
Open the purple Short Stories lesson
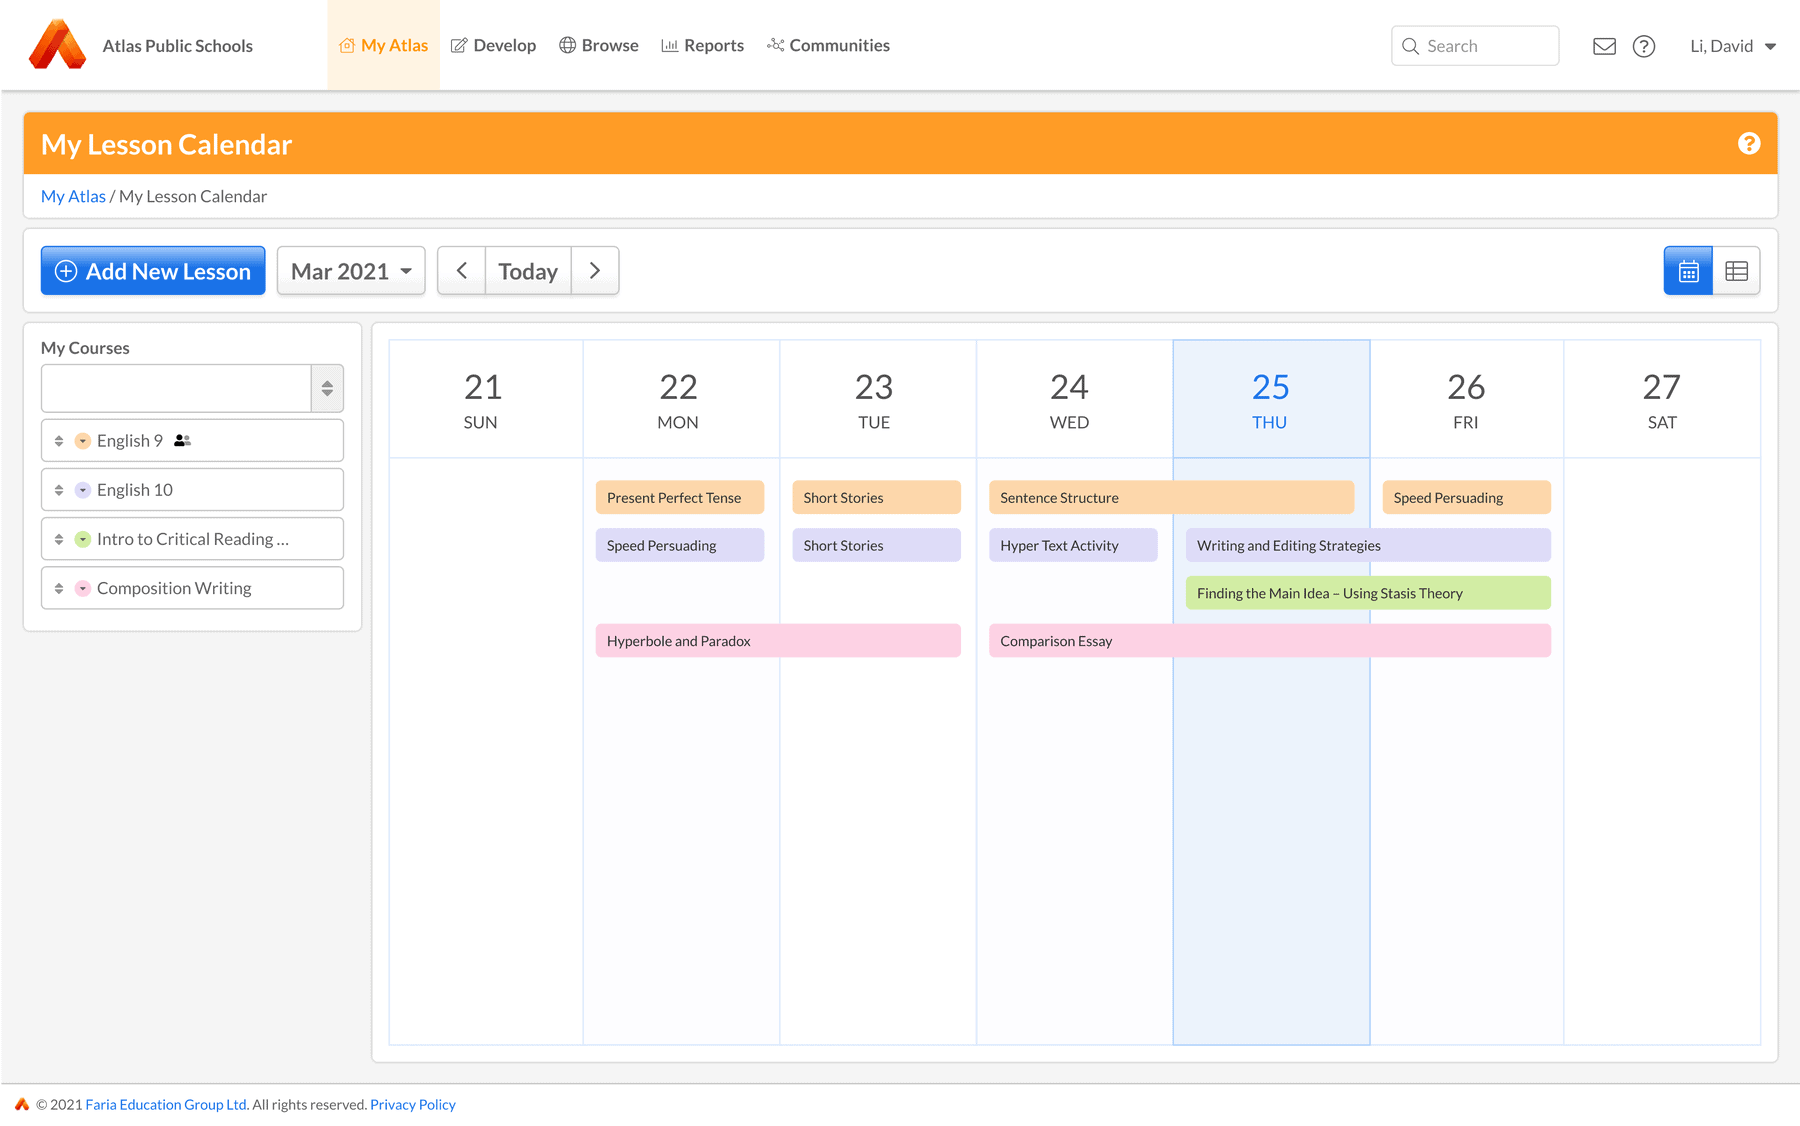(876, 545)
